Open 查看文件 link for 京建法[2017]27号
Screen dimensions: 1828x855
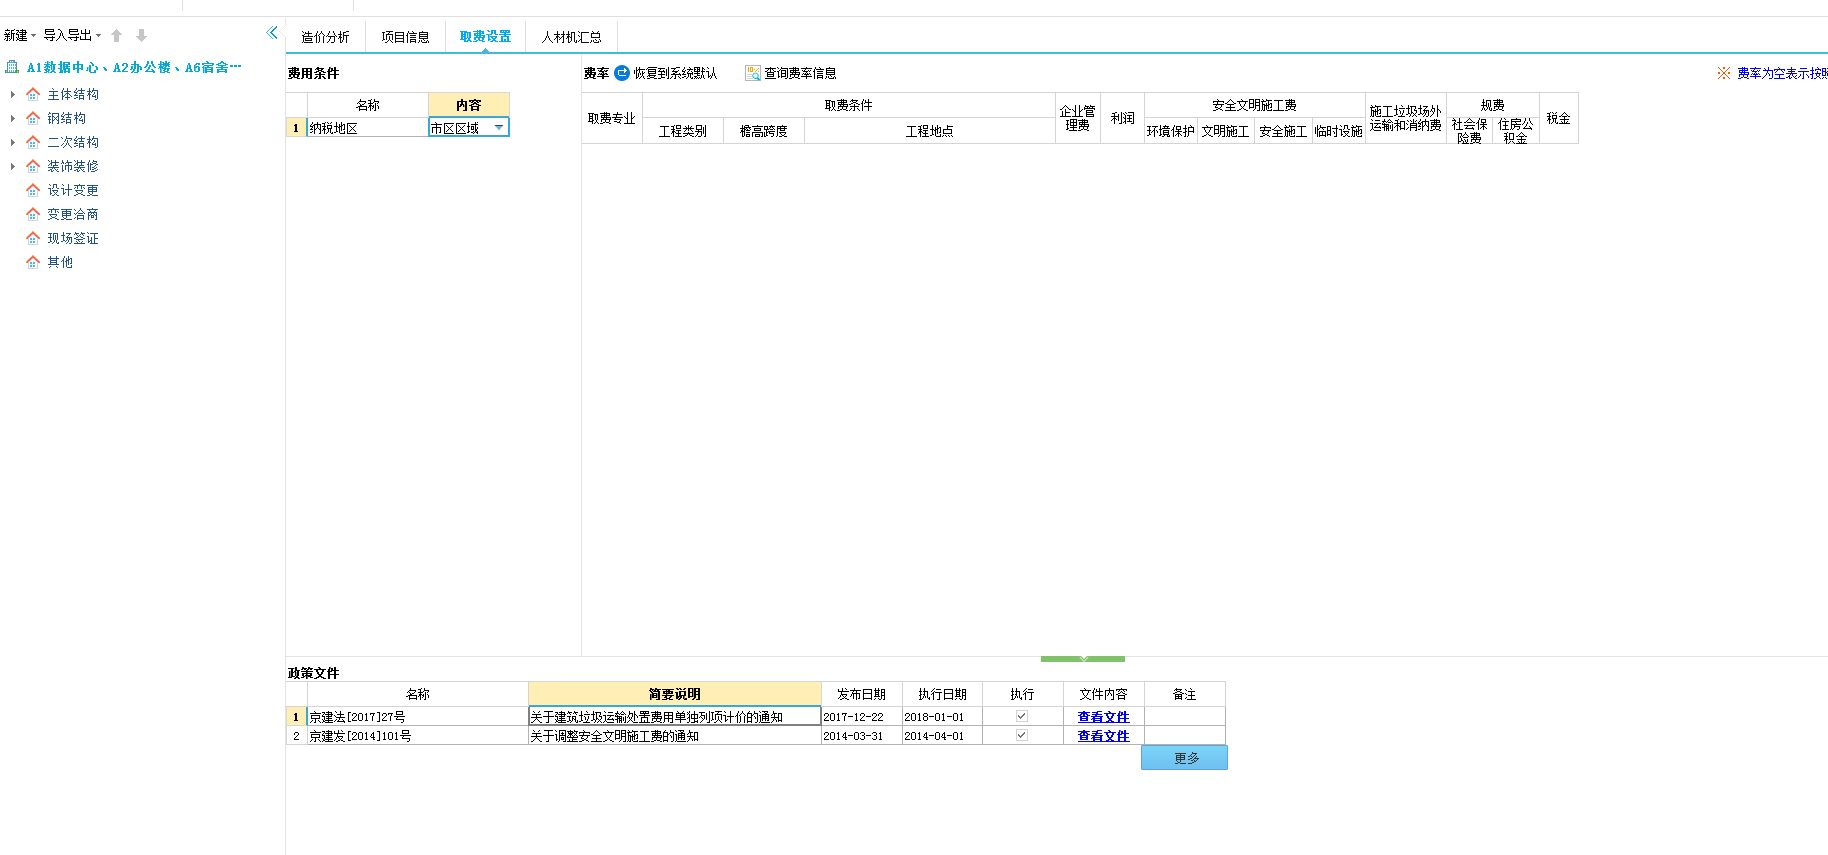point(1103,717)
